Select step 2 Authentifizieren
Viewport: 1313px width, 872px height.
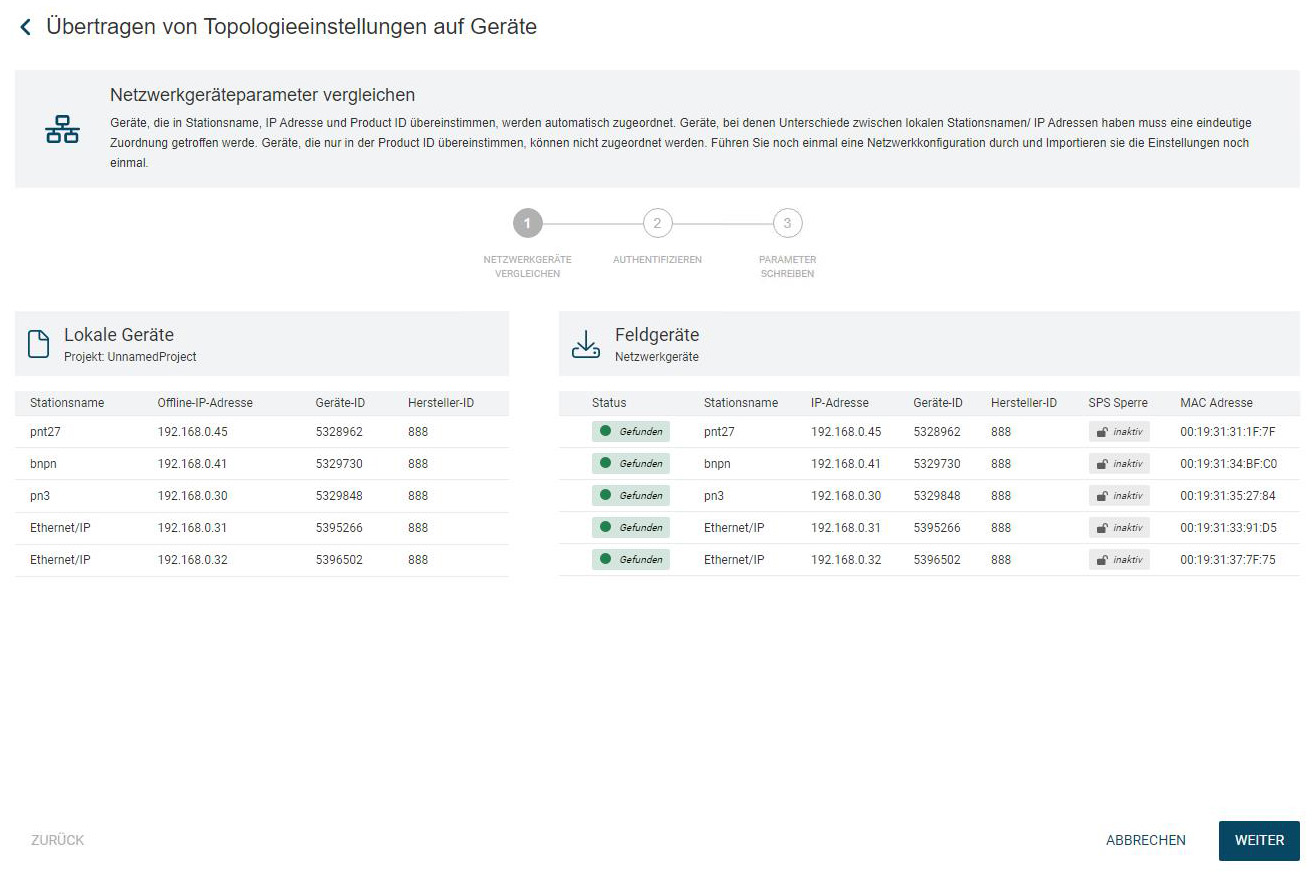[657, 223]
